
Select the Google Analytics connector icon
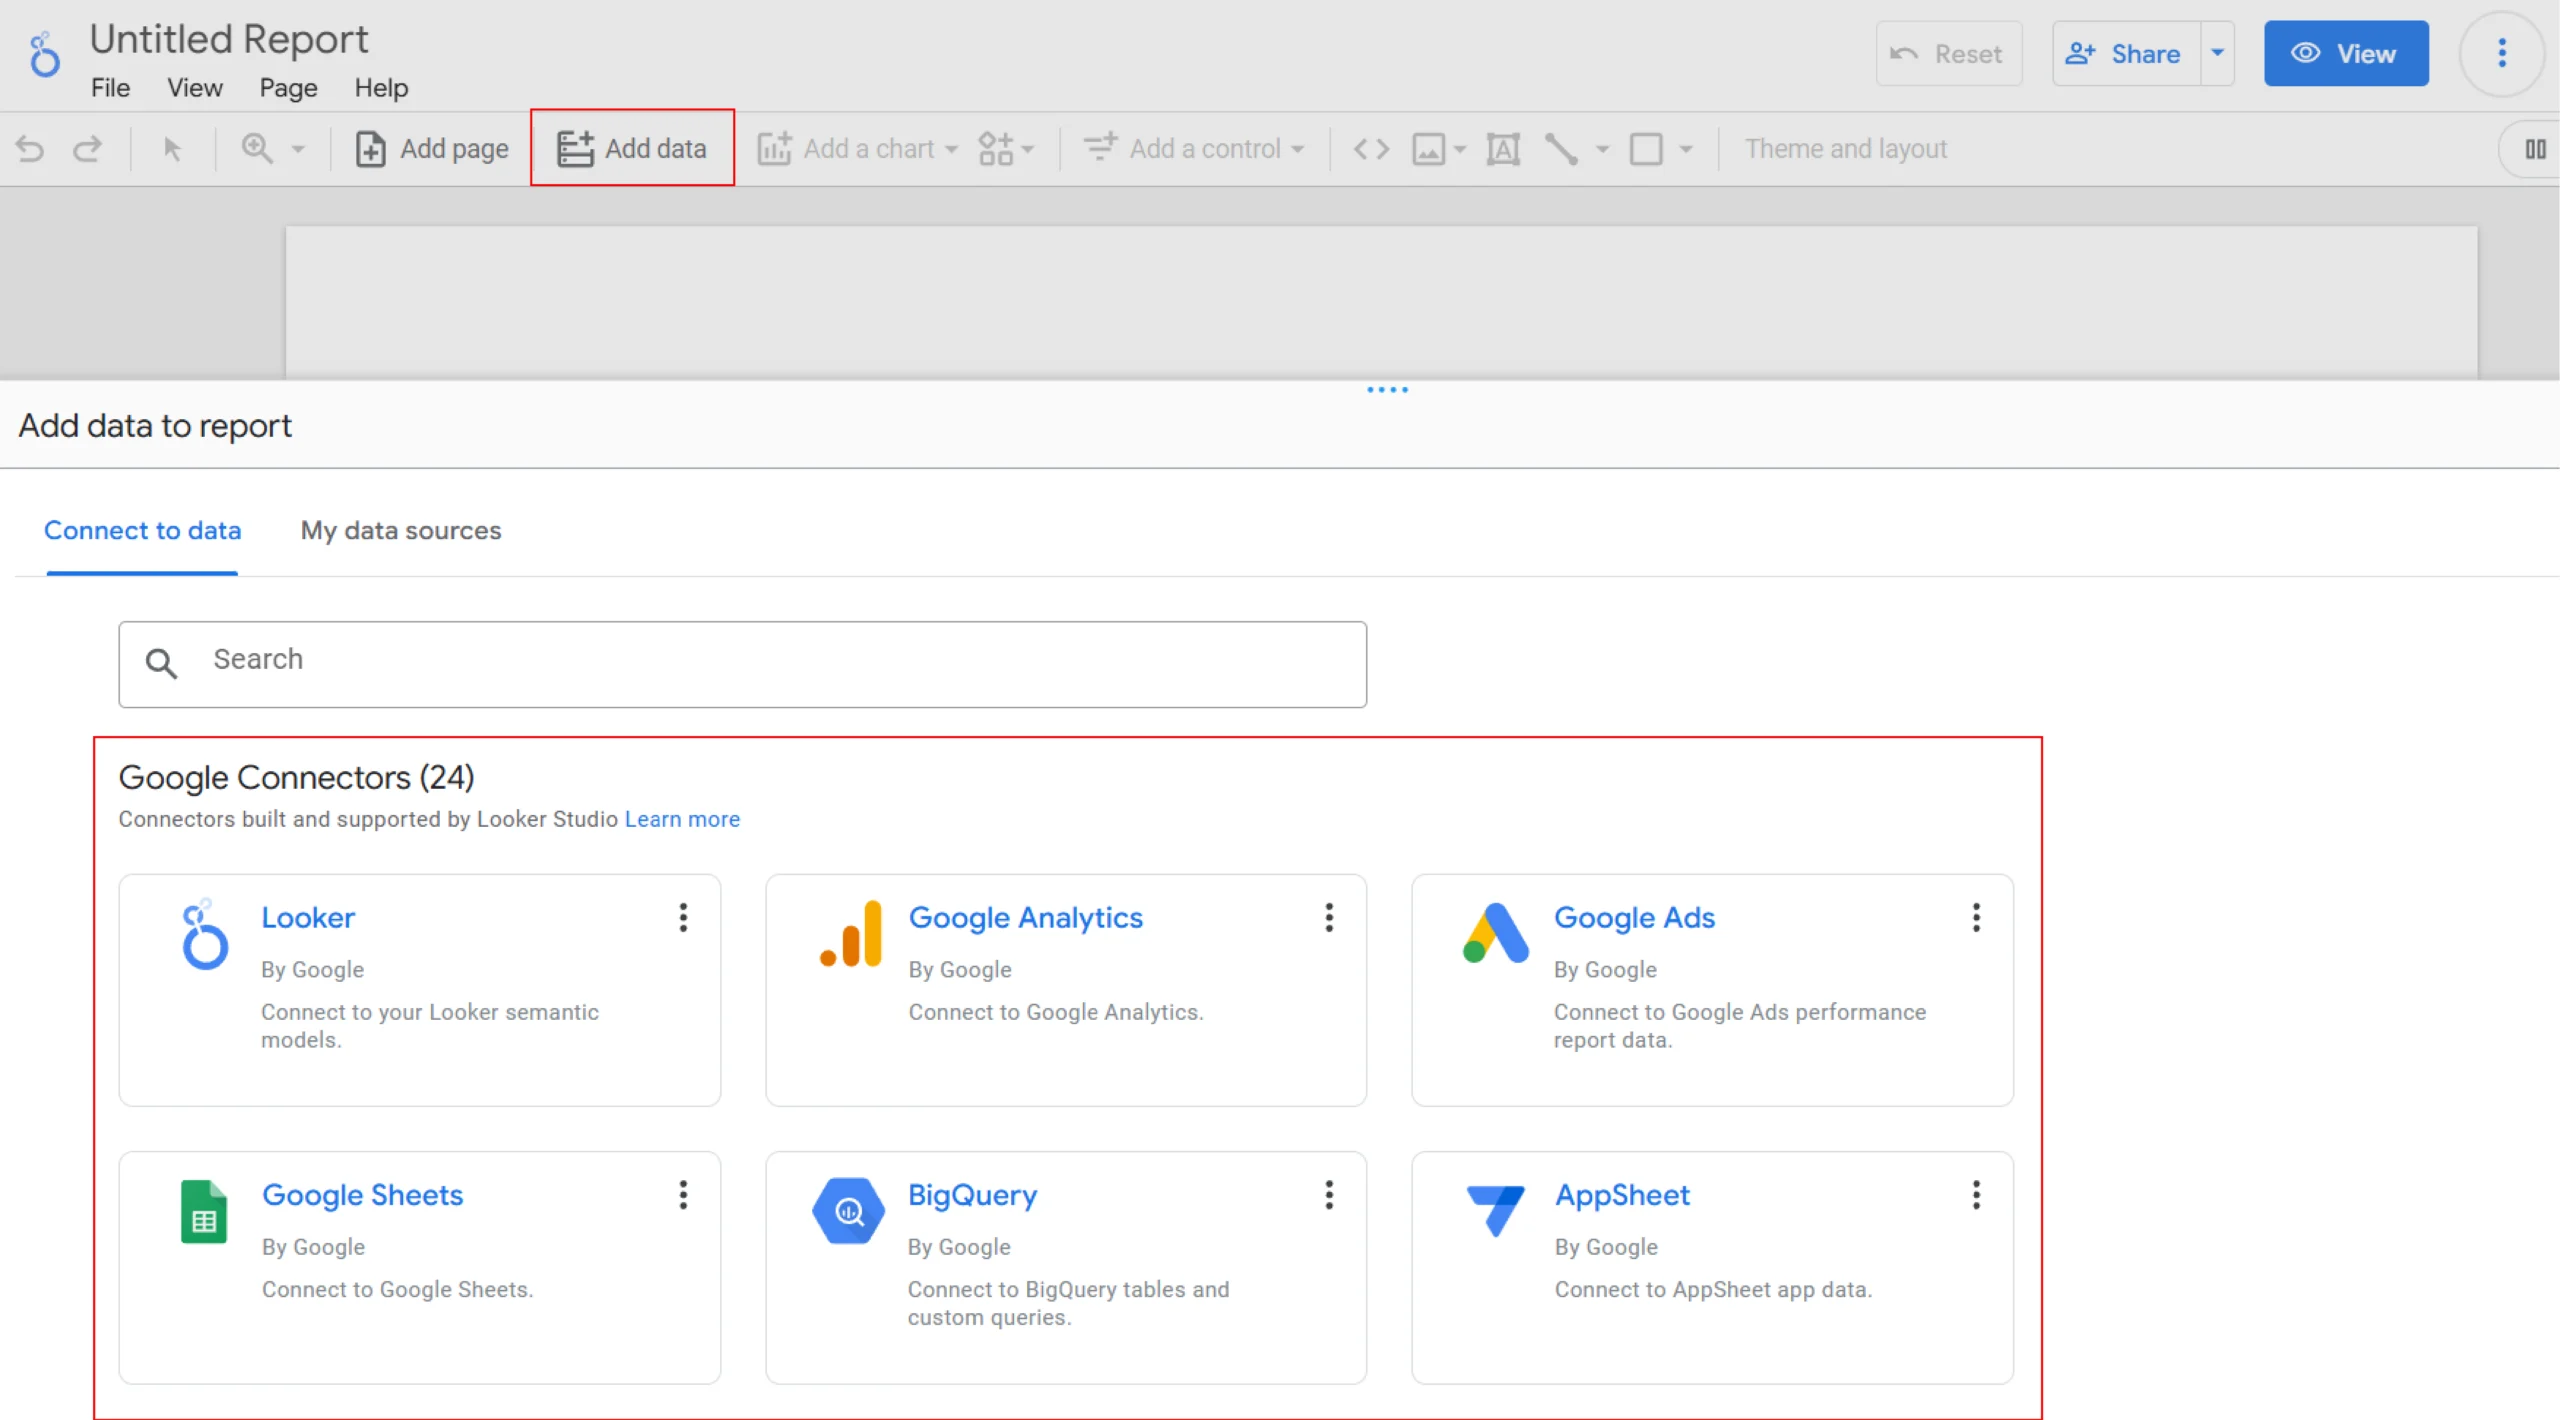point(851,934)
